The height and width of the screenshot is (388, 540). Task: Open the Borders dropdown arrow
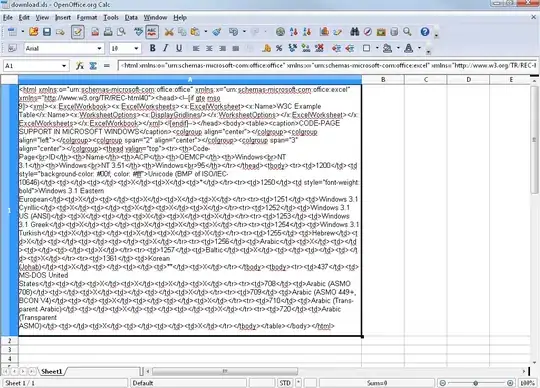pyautogui.click(x=377, y=48)
